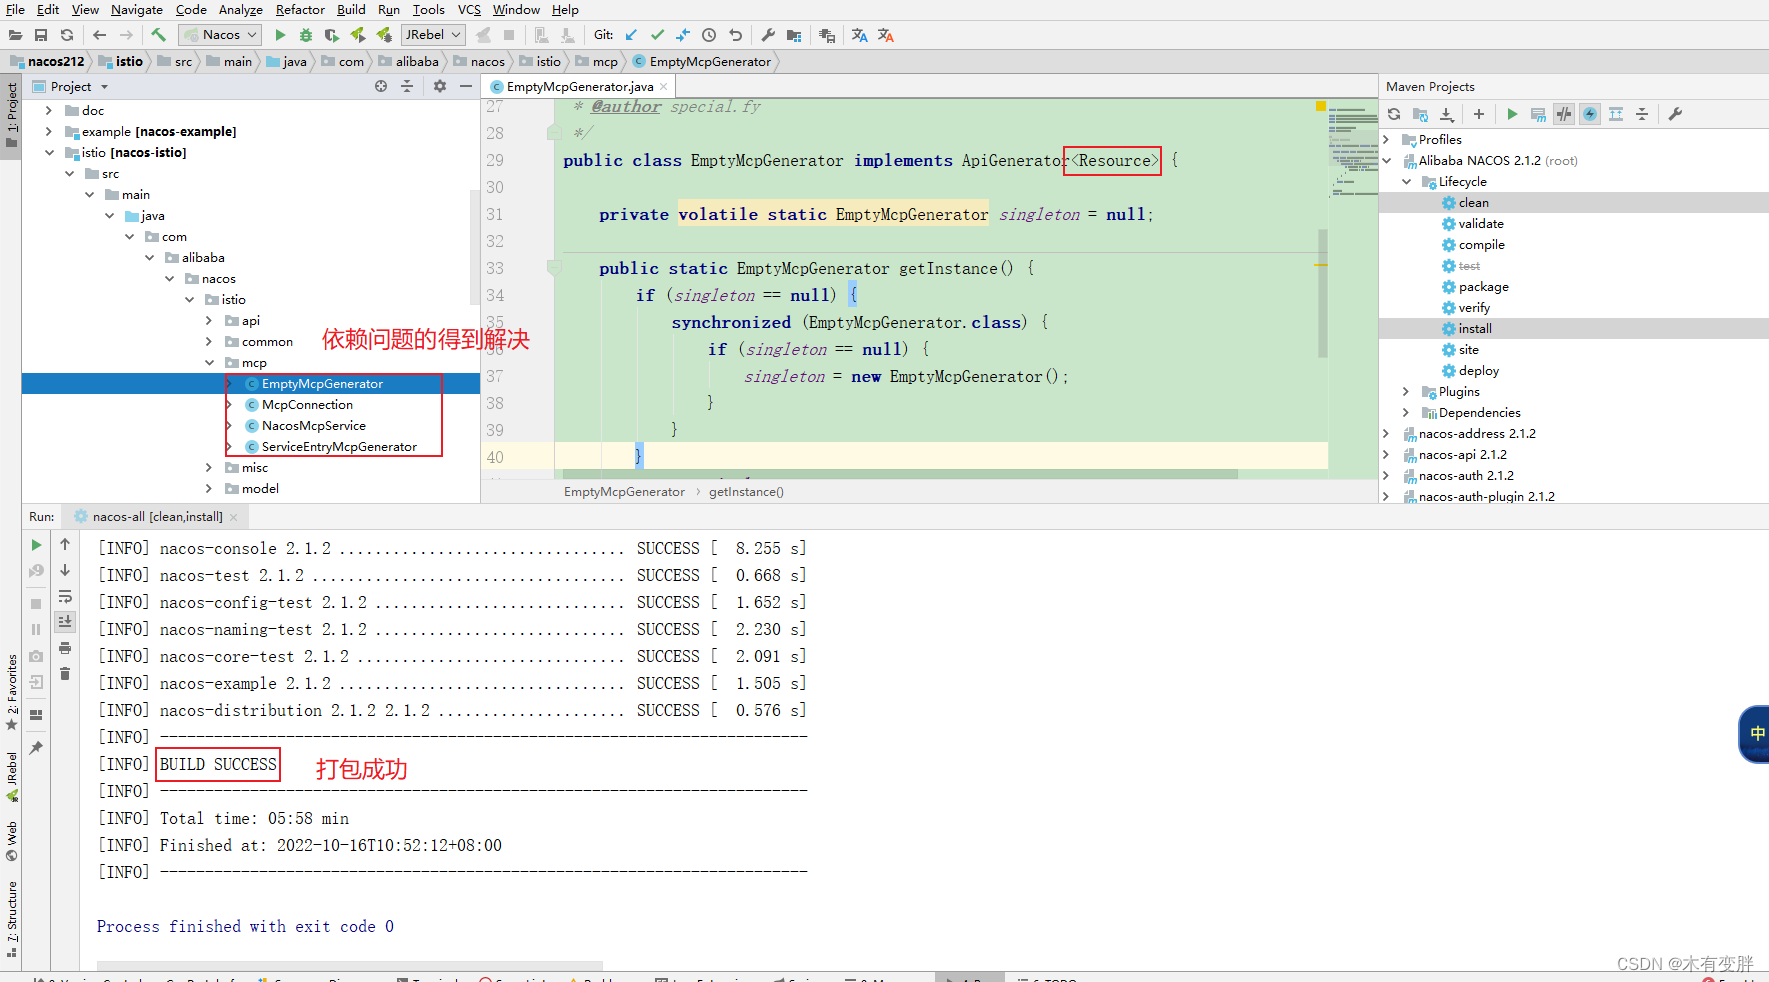The height and width of the screenshot is (982, 1769).
Task: Open the Refactor menu
Action: [300, 9]
